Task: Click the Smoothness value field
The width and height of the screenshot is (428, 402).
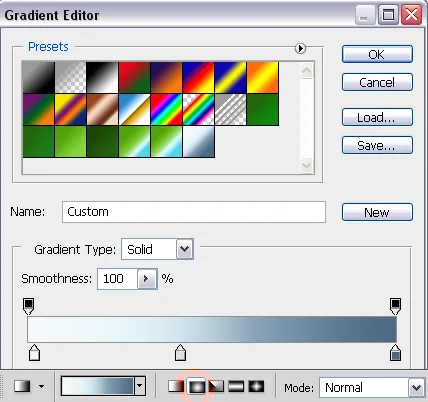Action: (117, 279)
